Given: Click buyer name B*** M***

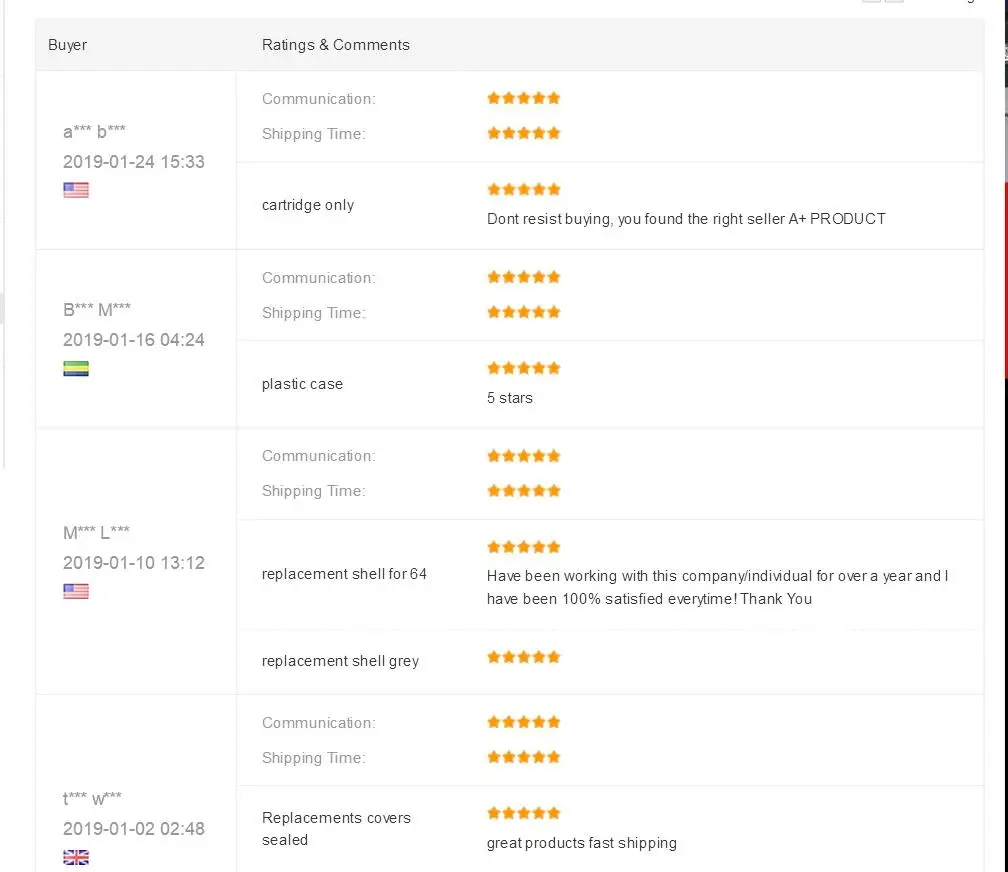Looking at the screenshot, I should (96, 310).
